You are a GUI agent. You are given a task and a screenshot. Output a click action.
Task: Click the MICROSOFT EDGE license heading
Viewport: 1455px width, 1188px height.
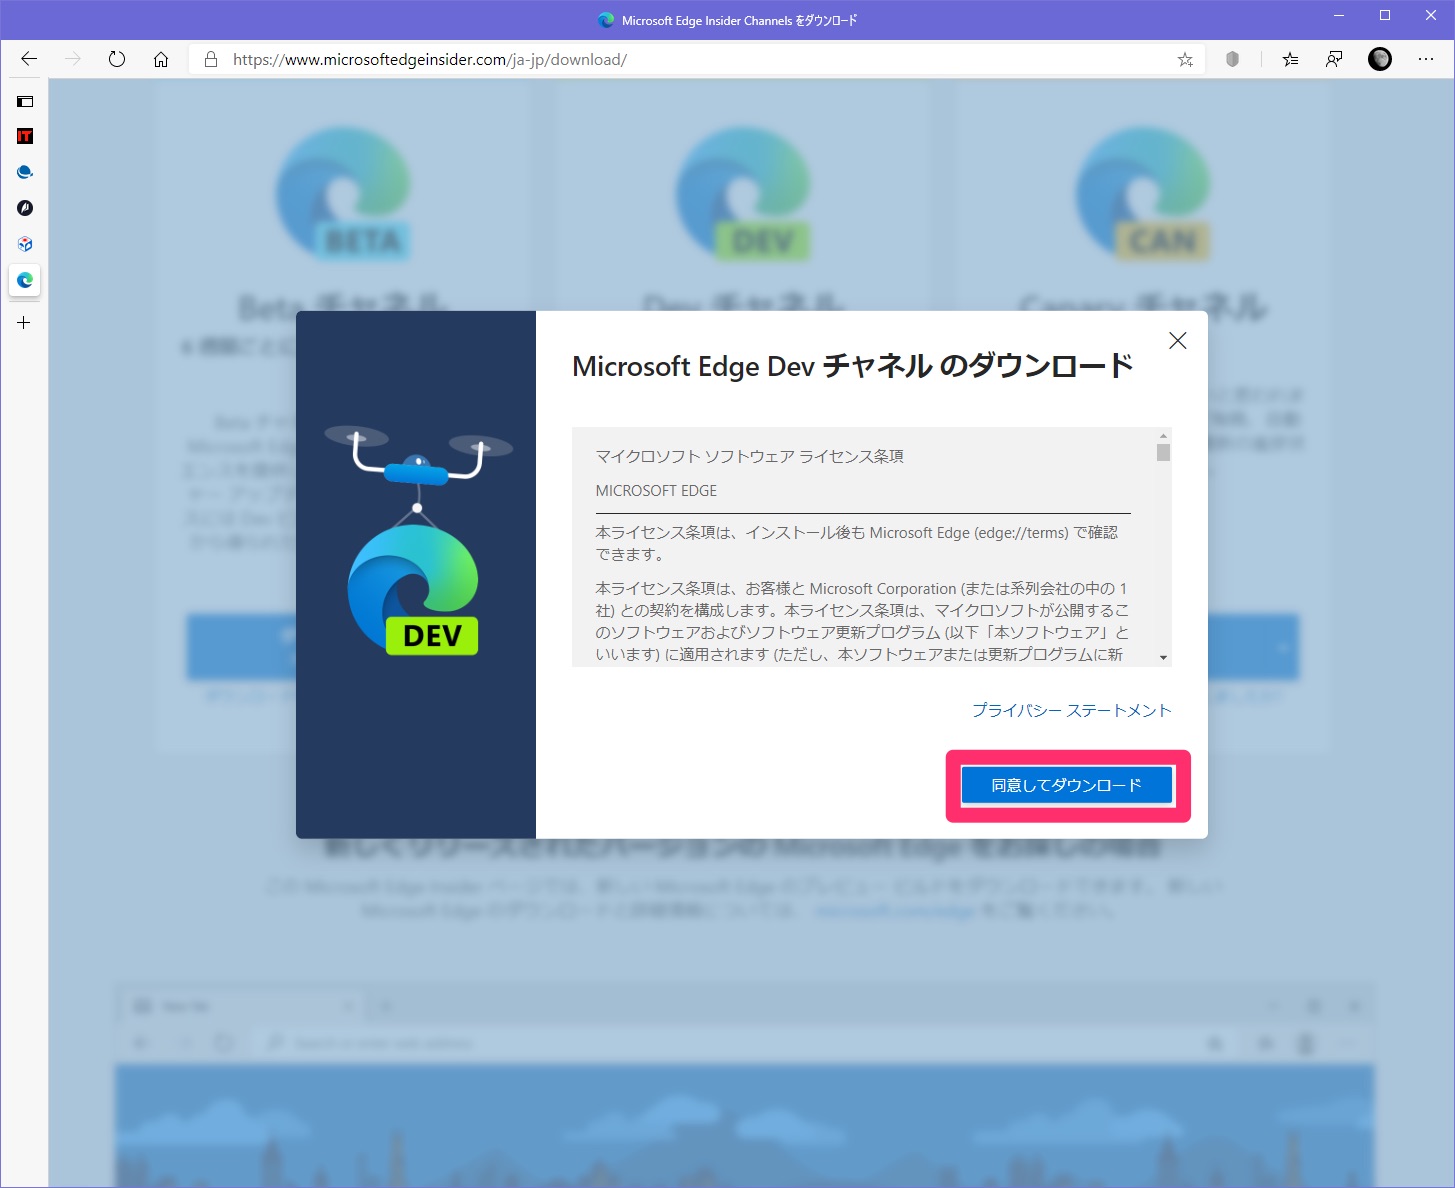click(656, 491)
